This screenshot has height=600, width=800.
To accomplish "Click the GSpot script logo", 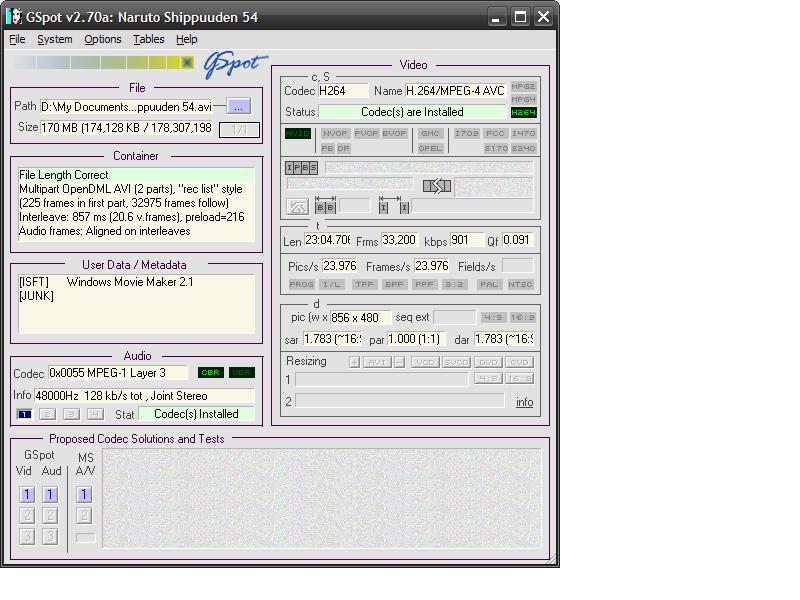I will pos(235,65).
